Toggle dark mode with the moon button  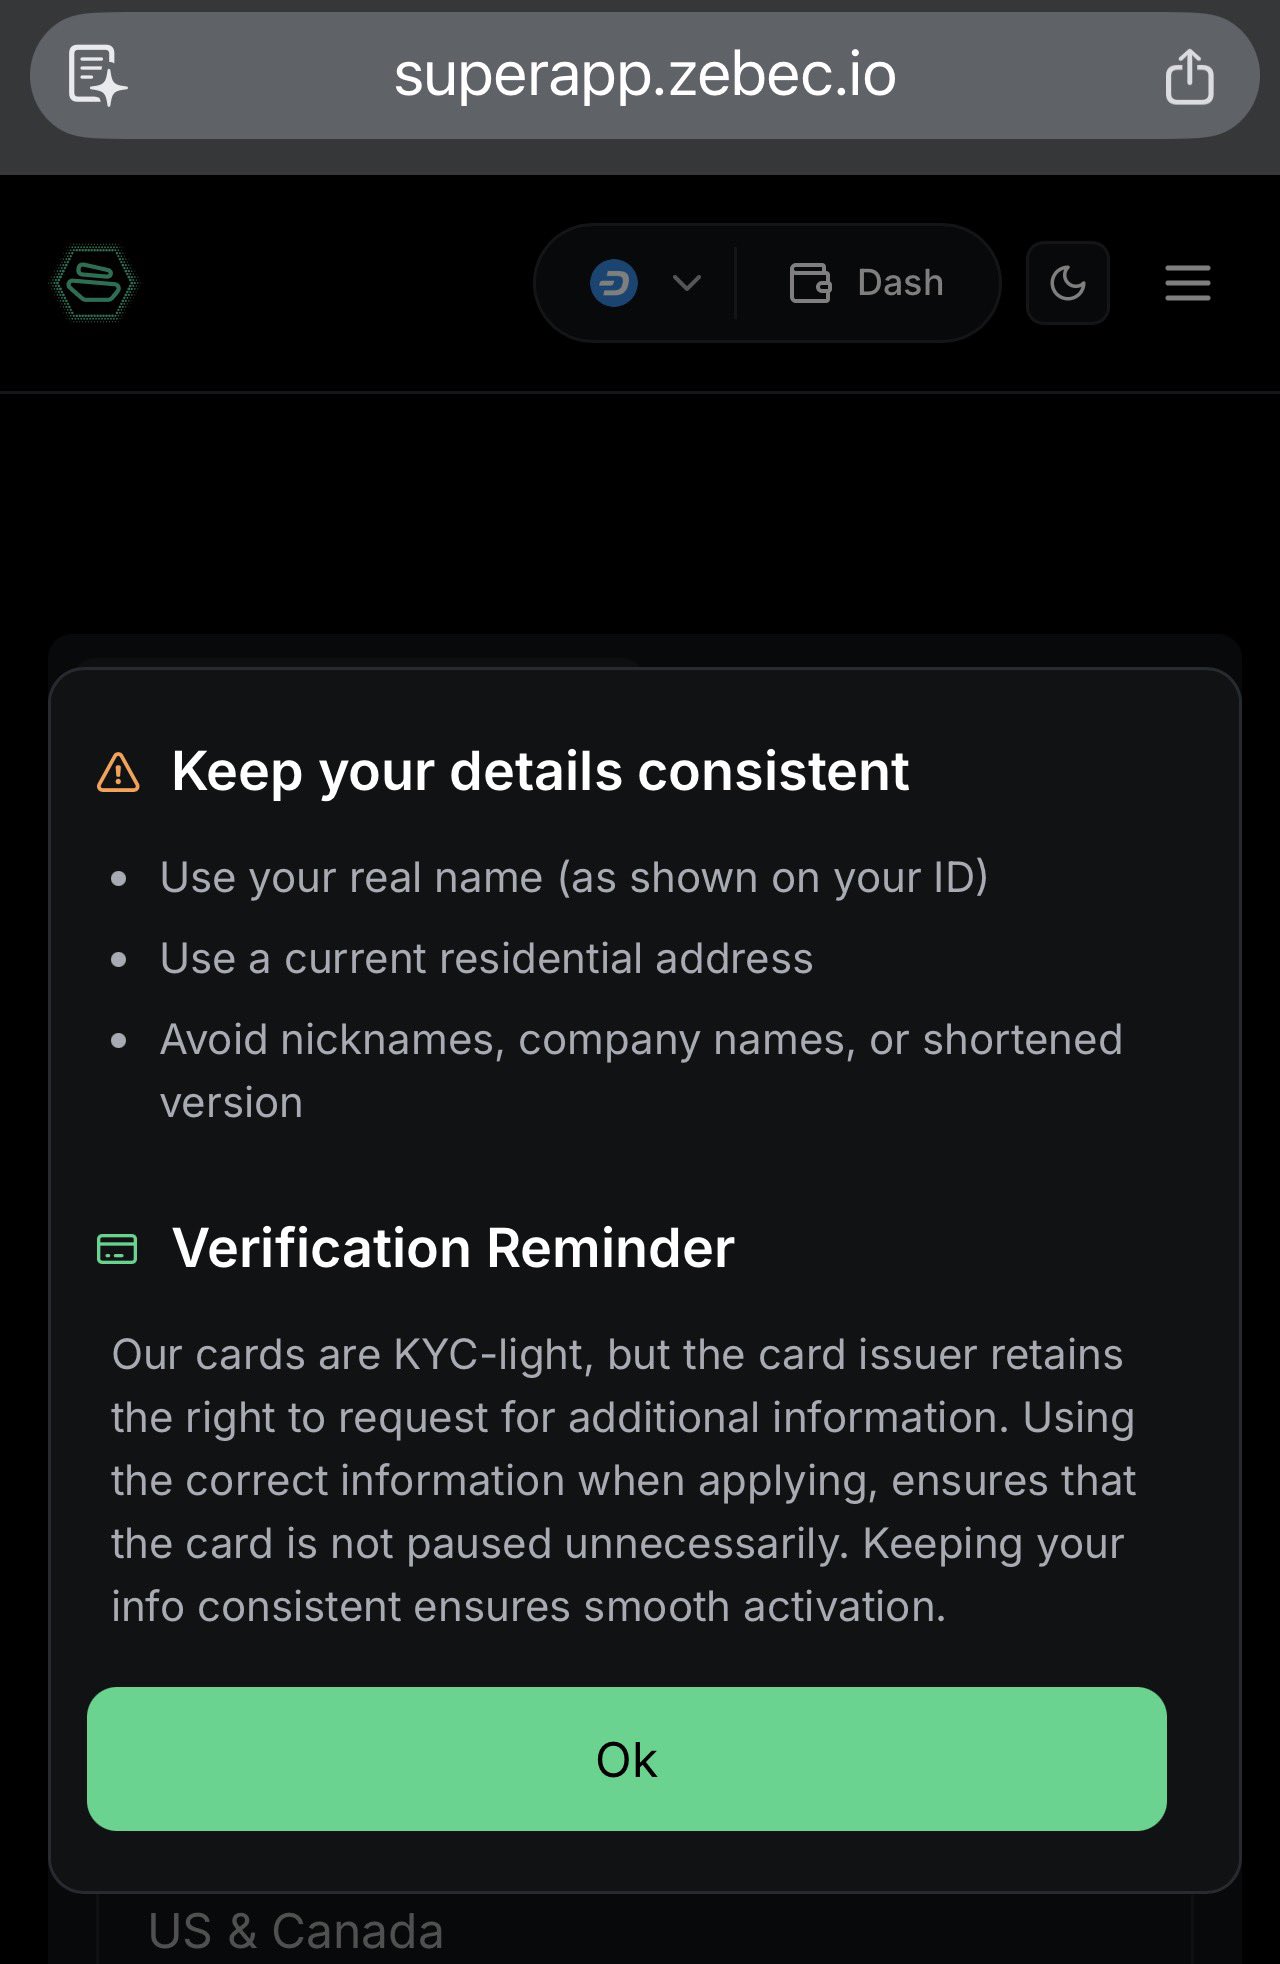click(x=1067, y=283)
